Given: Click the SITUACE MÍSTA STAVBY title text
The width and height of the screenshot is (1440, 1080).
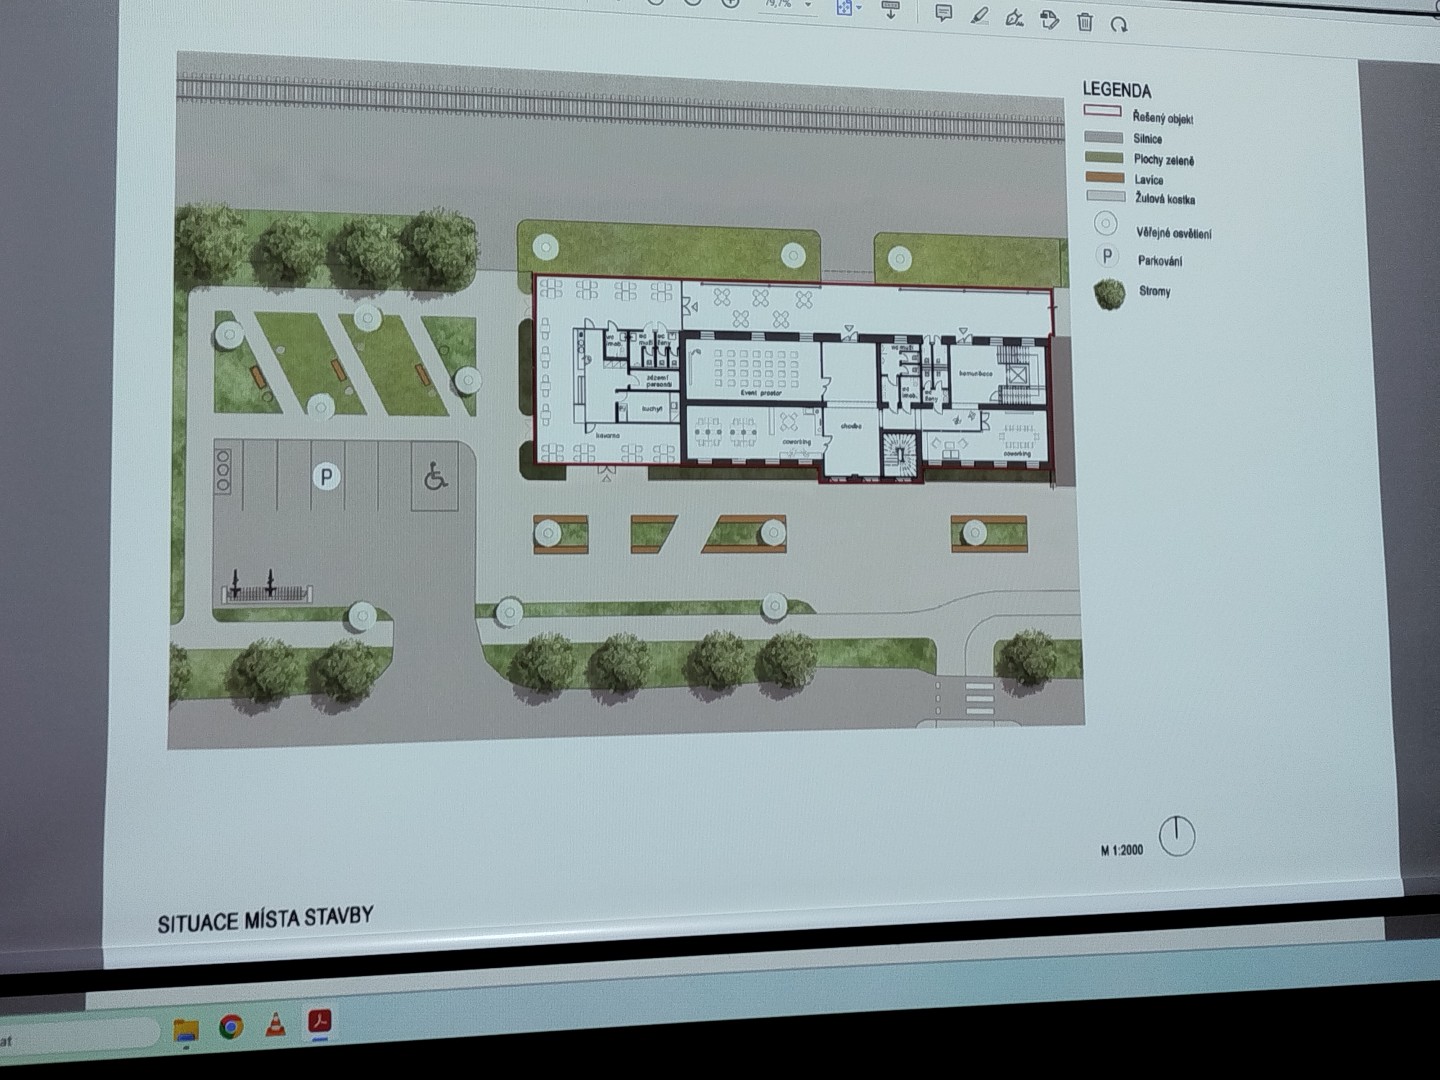Looking at the screenshot, I should [x=265, y=918].
